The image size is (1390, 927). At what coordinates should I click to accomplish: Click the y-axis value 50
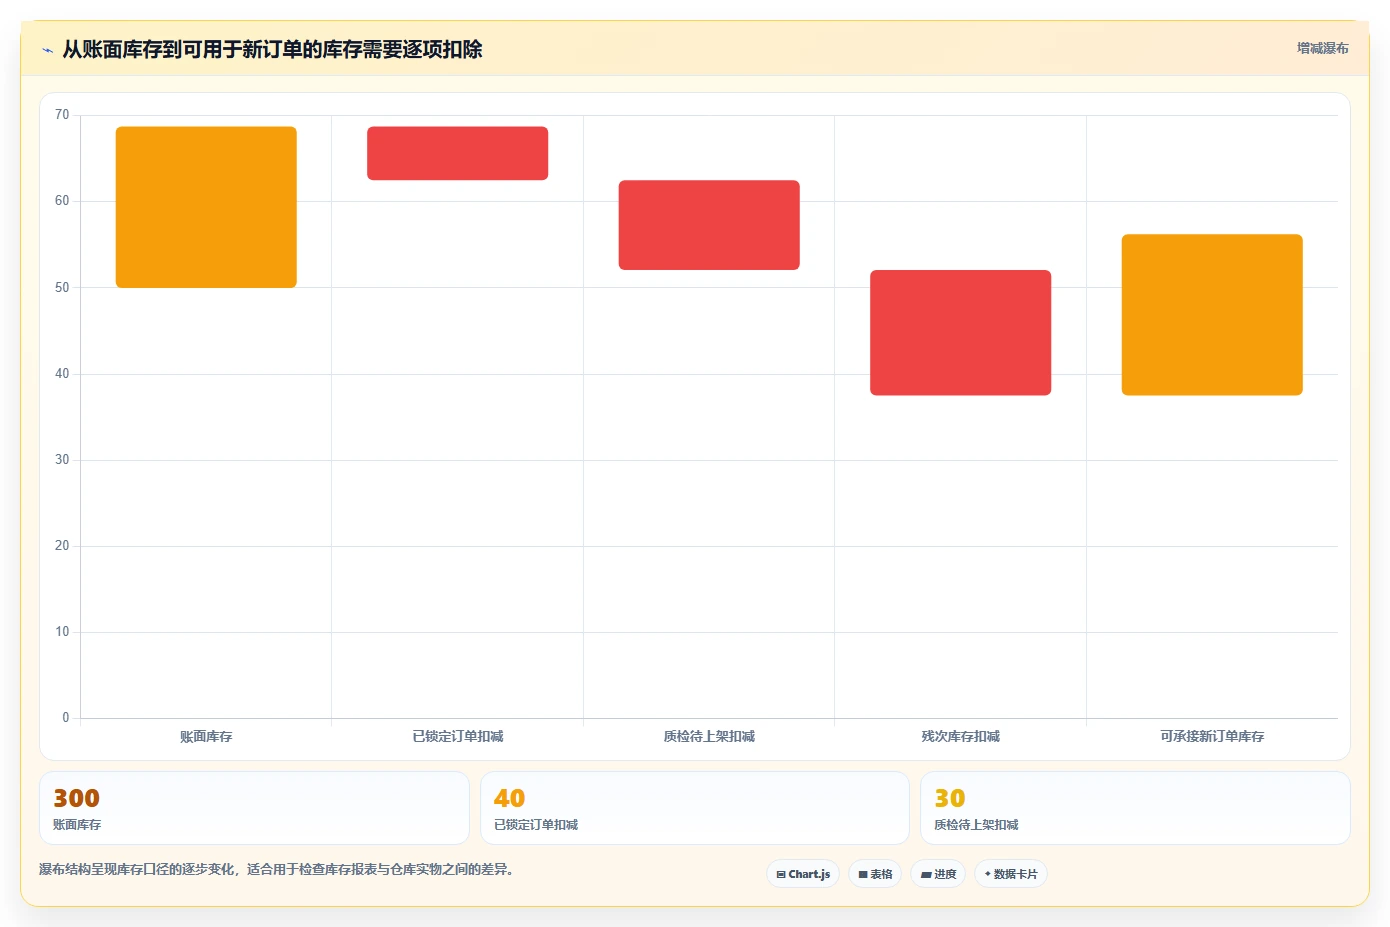(62, 288)
